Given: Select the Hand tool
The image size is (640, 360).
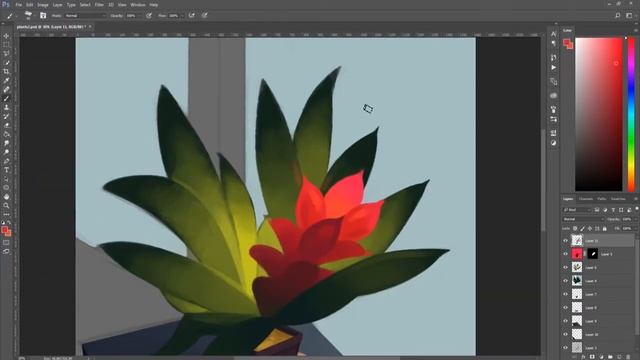Looking at the screenshot, I should [6, 197].
